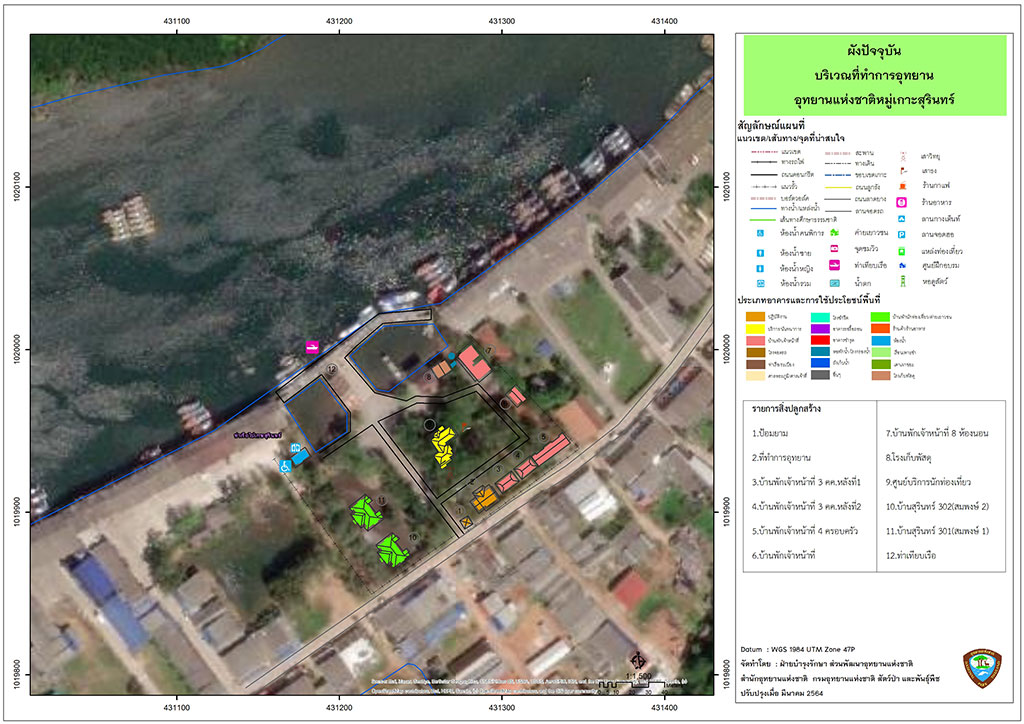Click the long pink building labeled 5
The height and width of the screenshot is (724, 1024).
550,450
